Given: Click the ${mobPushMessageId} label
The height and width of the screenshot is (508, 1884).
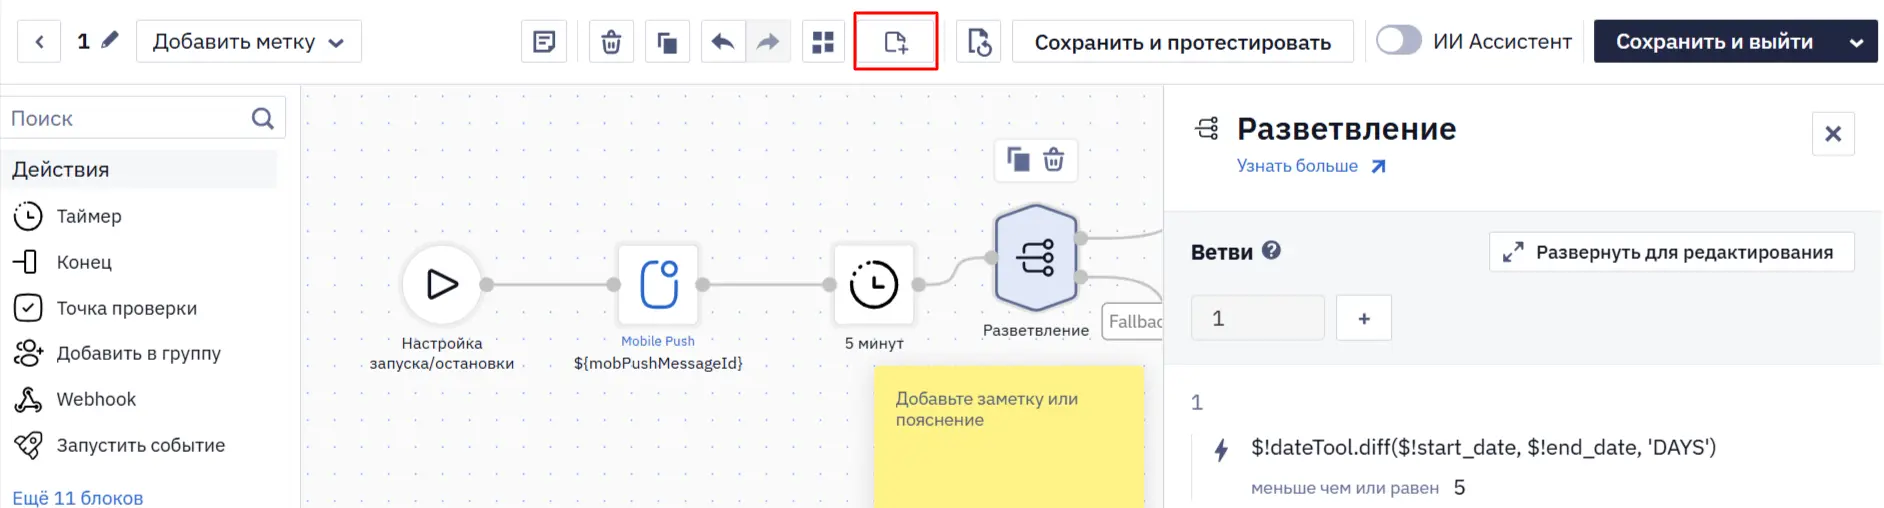Looking at the screenshot, I should [x=658, y=363].
